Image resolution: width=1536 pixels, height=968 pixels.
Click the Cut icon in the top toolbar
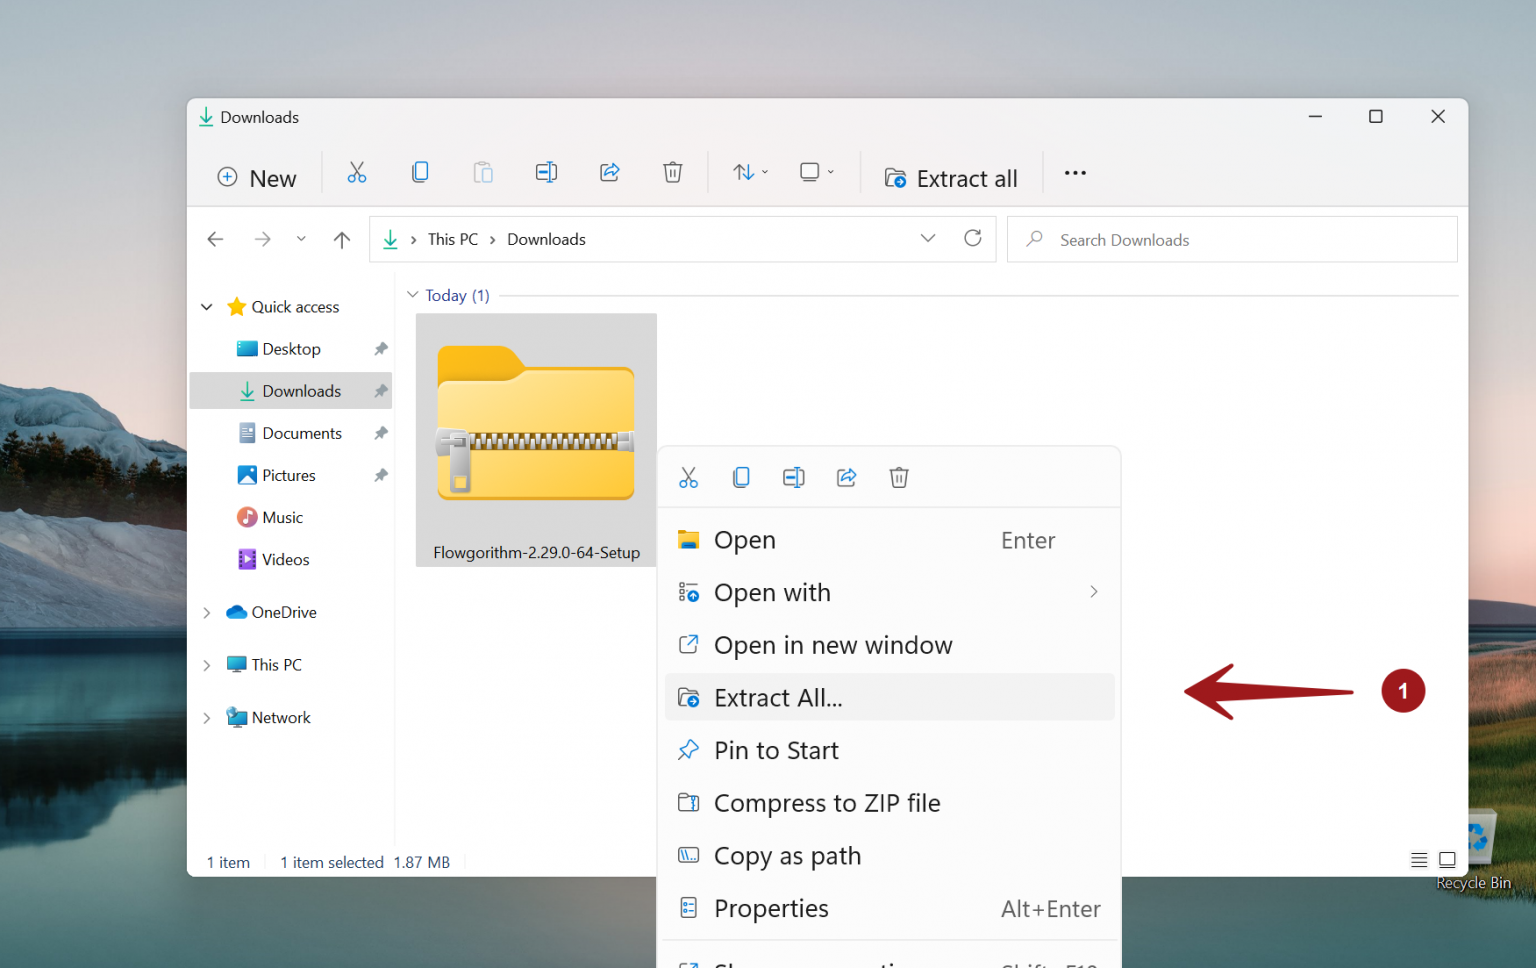[356, 173]
